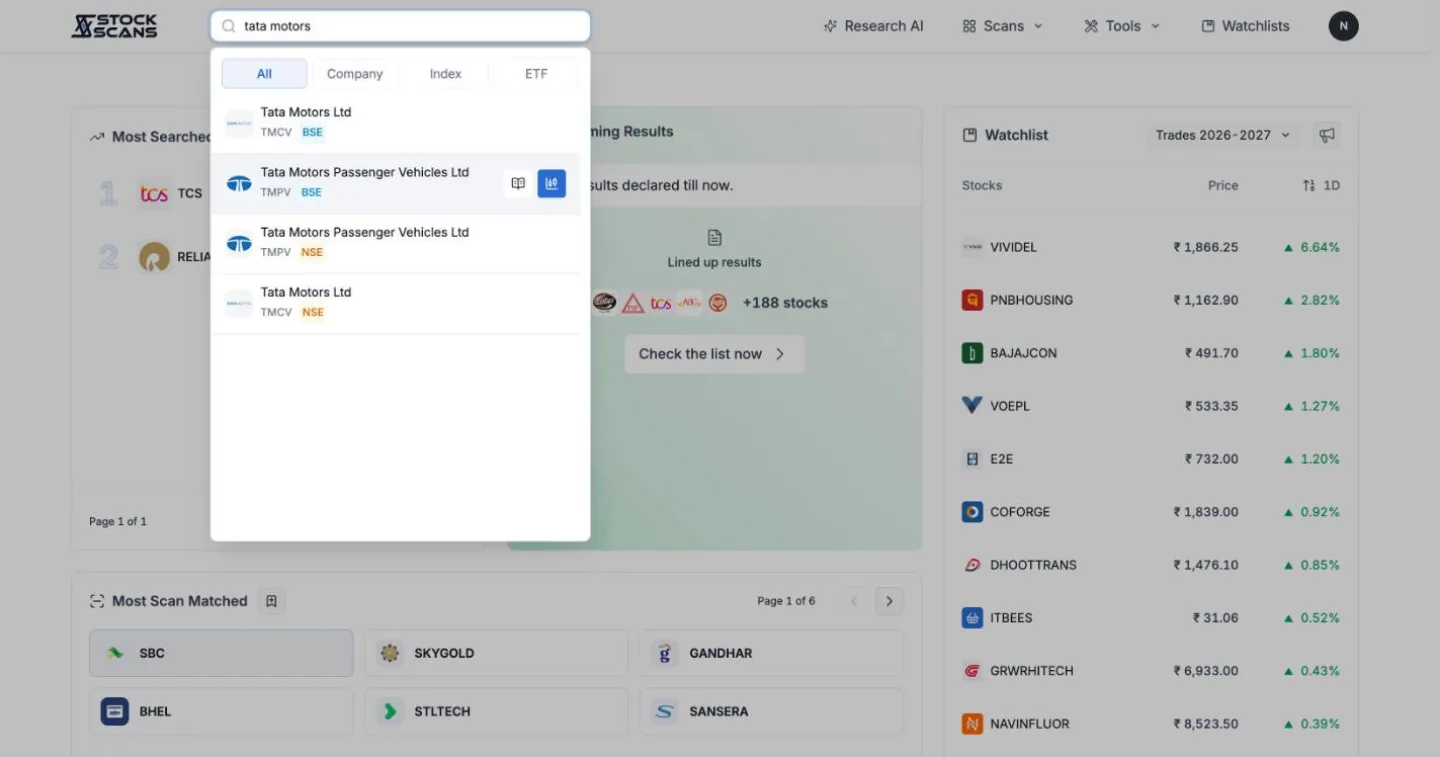Click the VIVIDEL stock logo
The width and height of the screenshot is (1440, 757).
(972, 247)
